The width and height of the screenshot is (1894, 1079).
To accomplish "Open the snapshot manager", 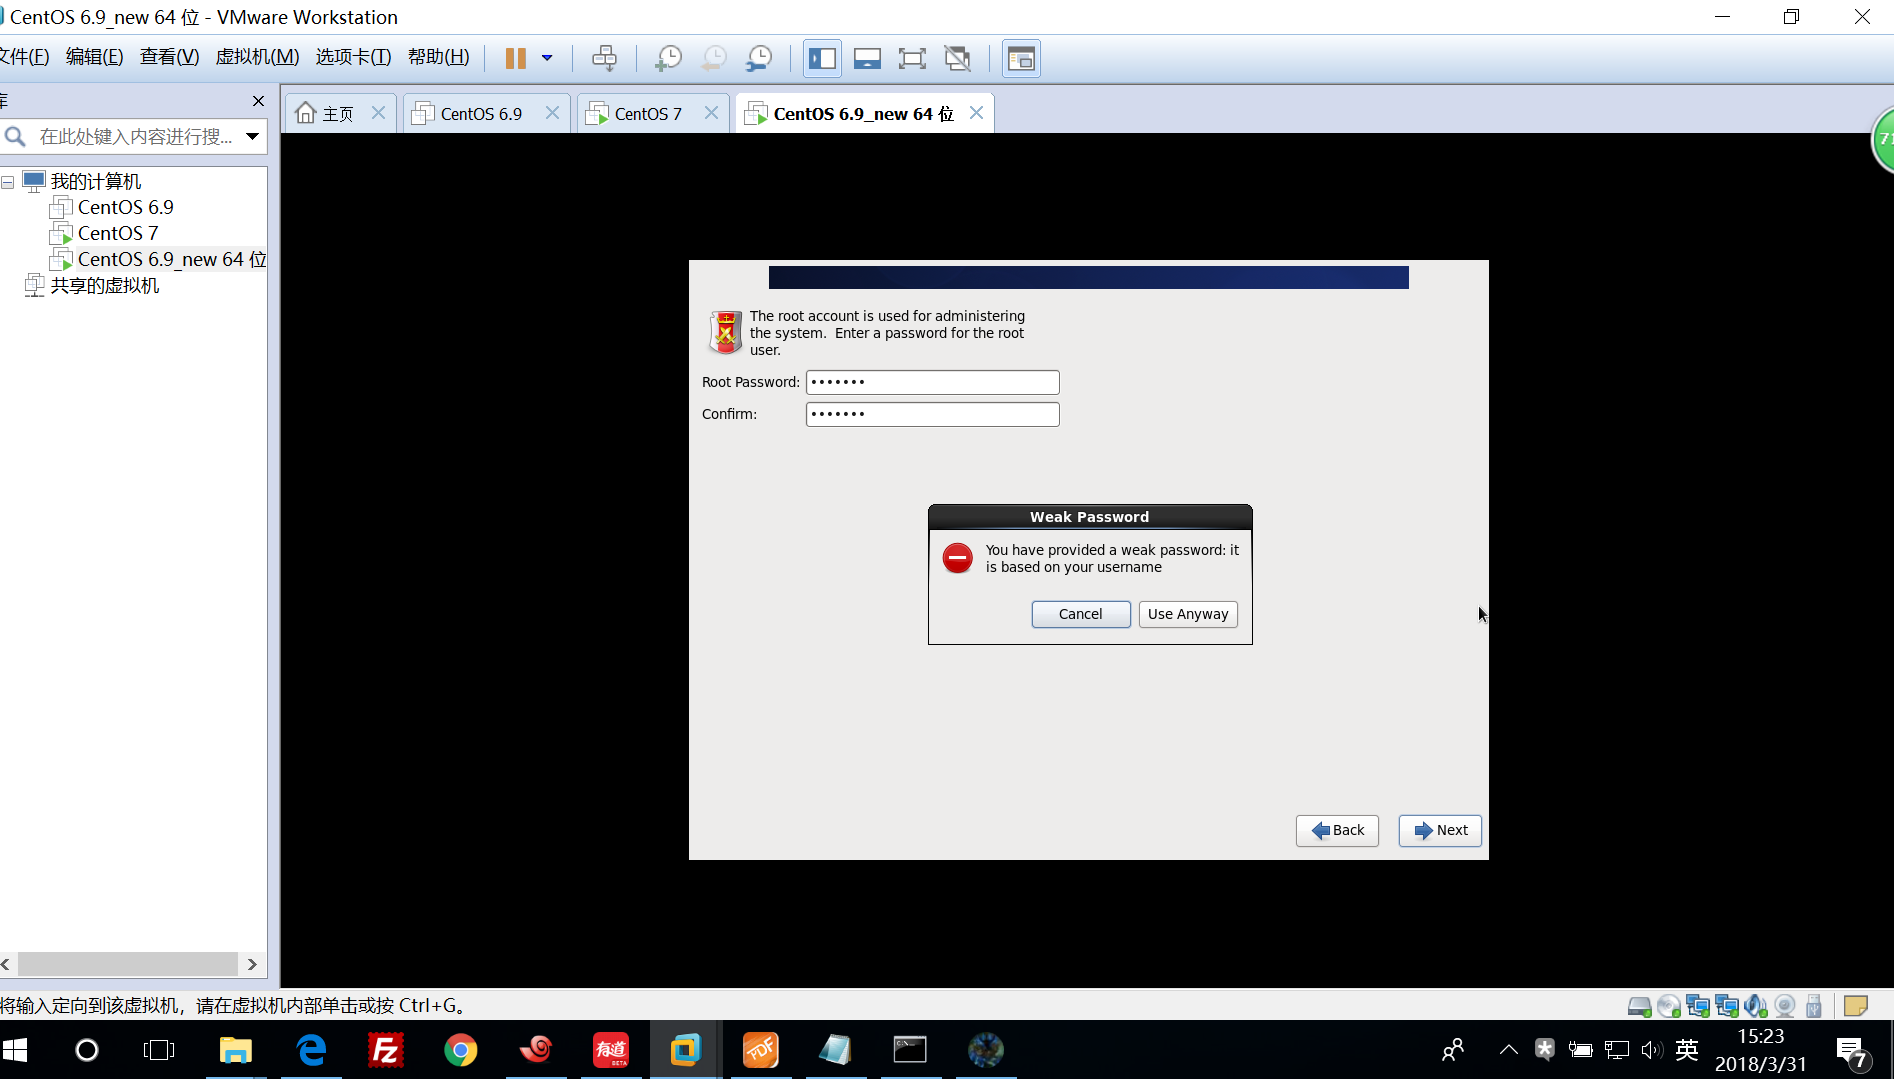I will [760, 58].
